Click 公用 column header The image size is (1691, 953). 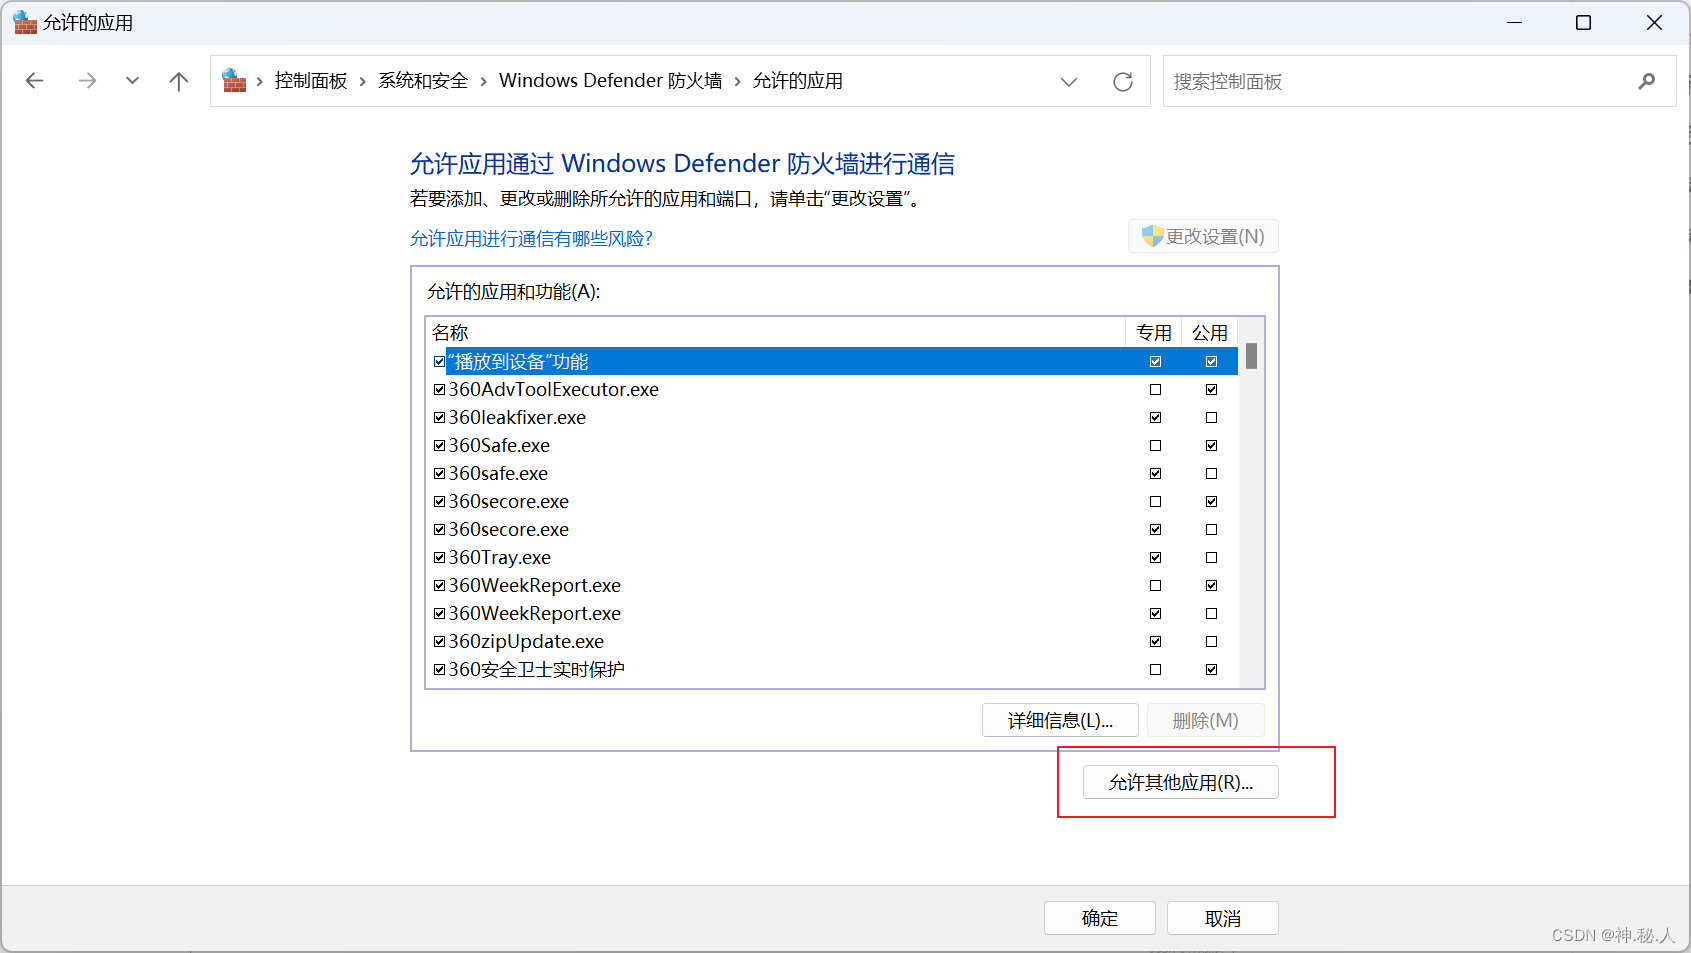[x=1210, y=333]
